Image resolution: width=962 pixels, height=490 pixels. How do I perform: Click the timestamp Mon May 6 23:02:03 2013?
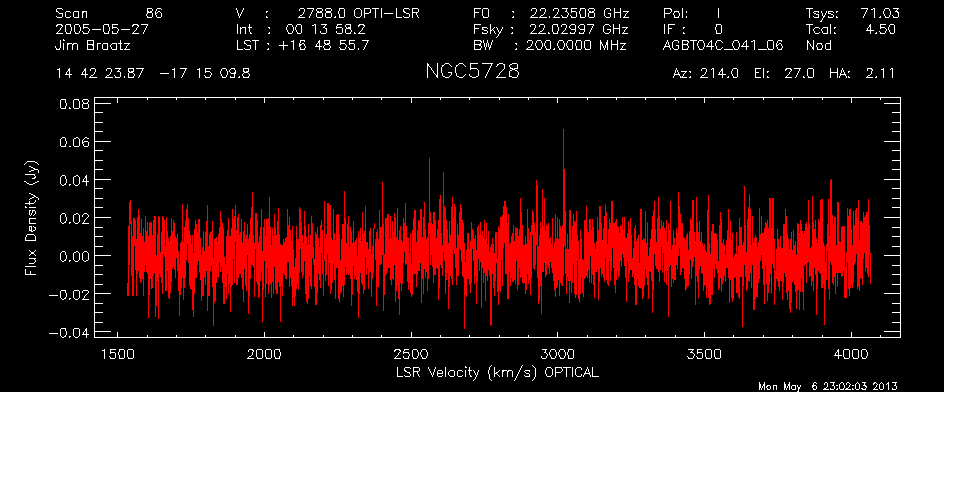[828, 386]
